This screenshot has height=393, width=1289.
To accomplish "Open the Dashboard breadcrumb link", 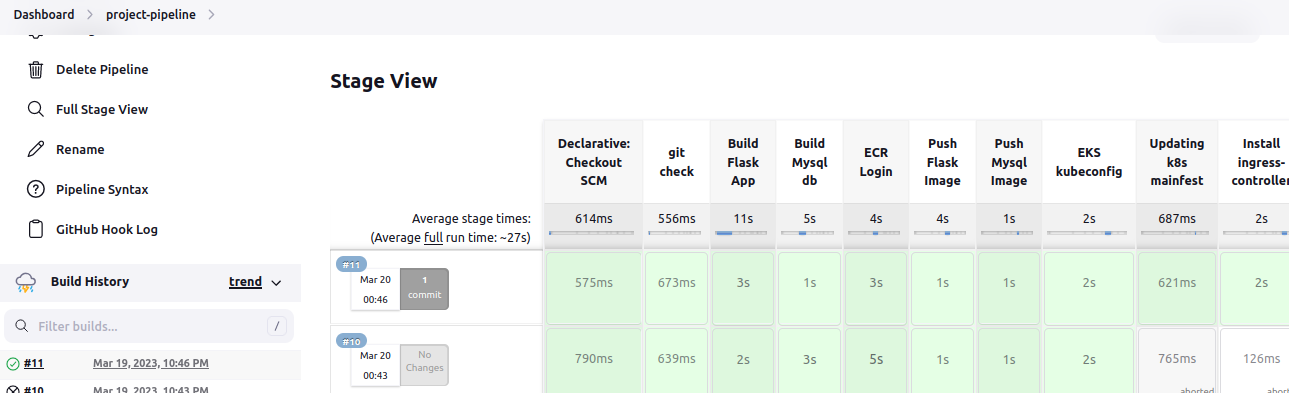I will [44, 15].
